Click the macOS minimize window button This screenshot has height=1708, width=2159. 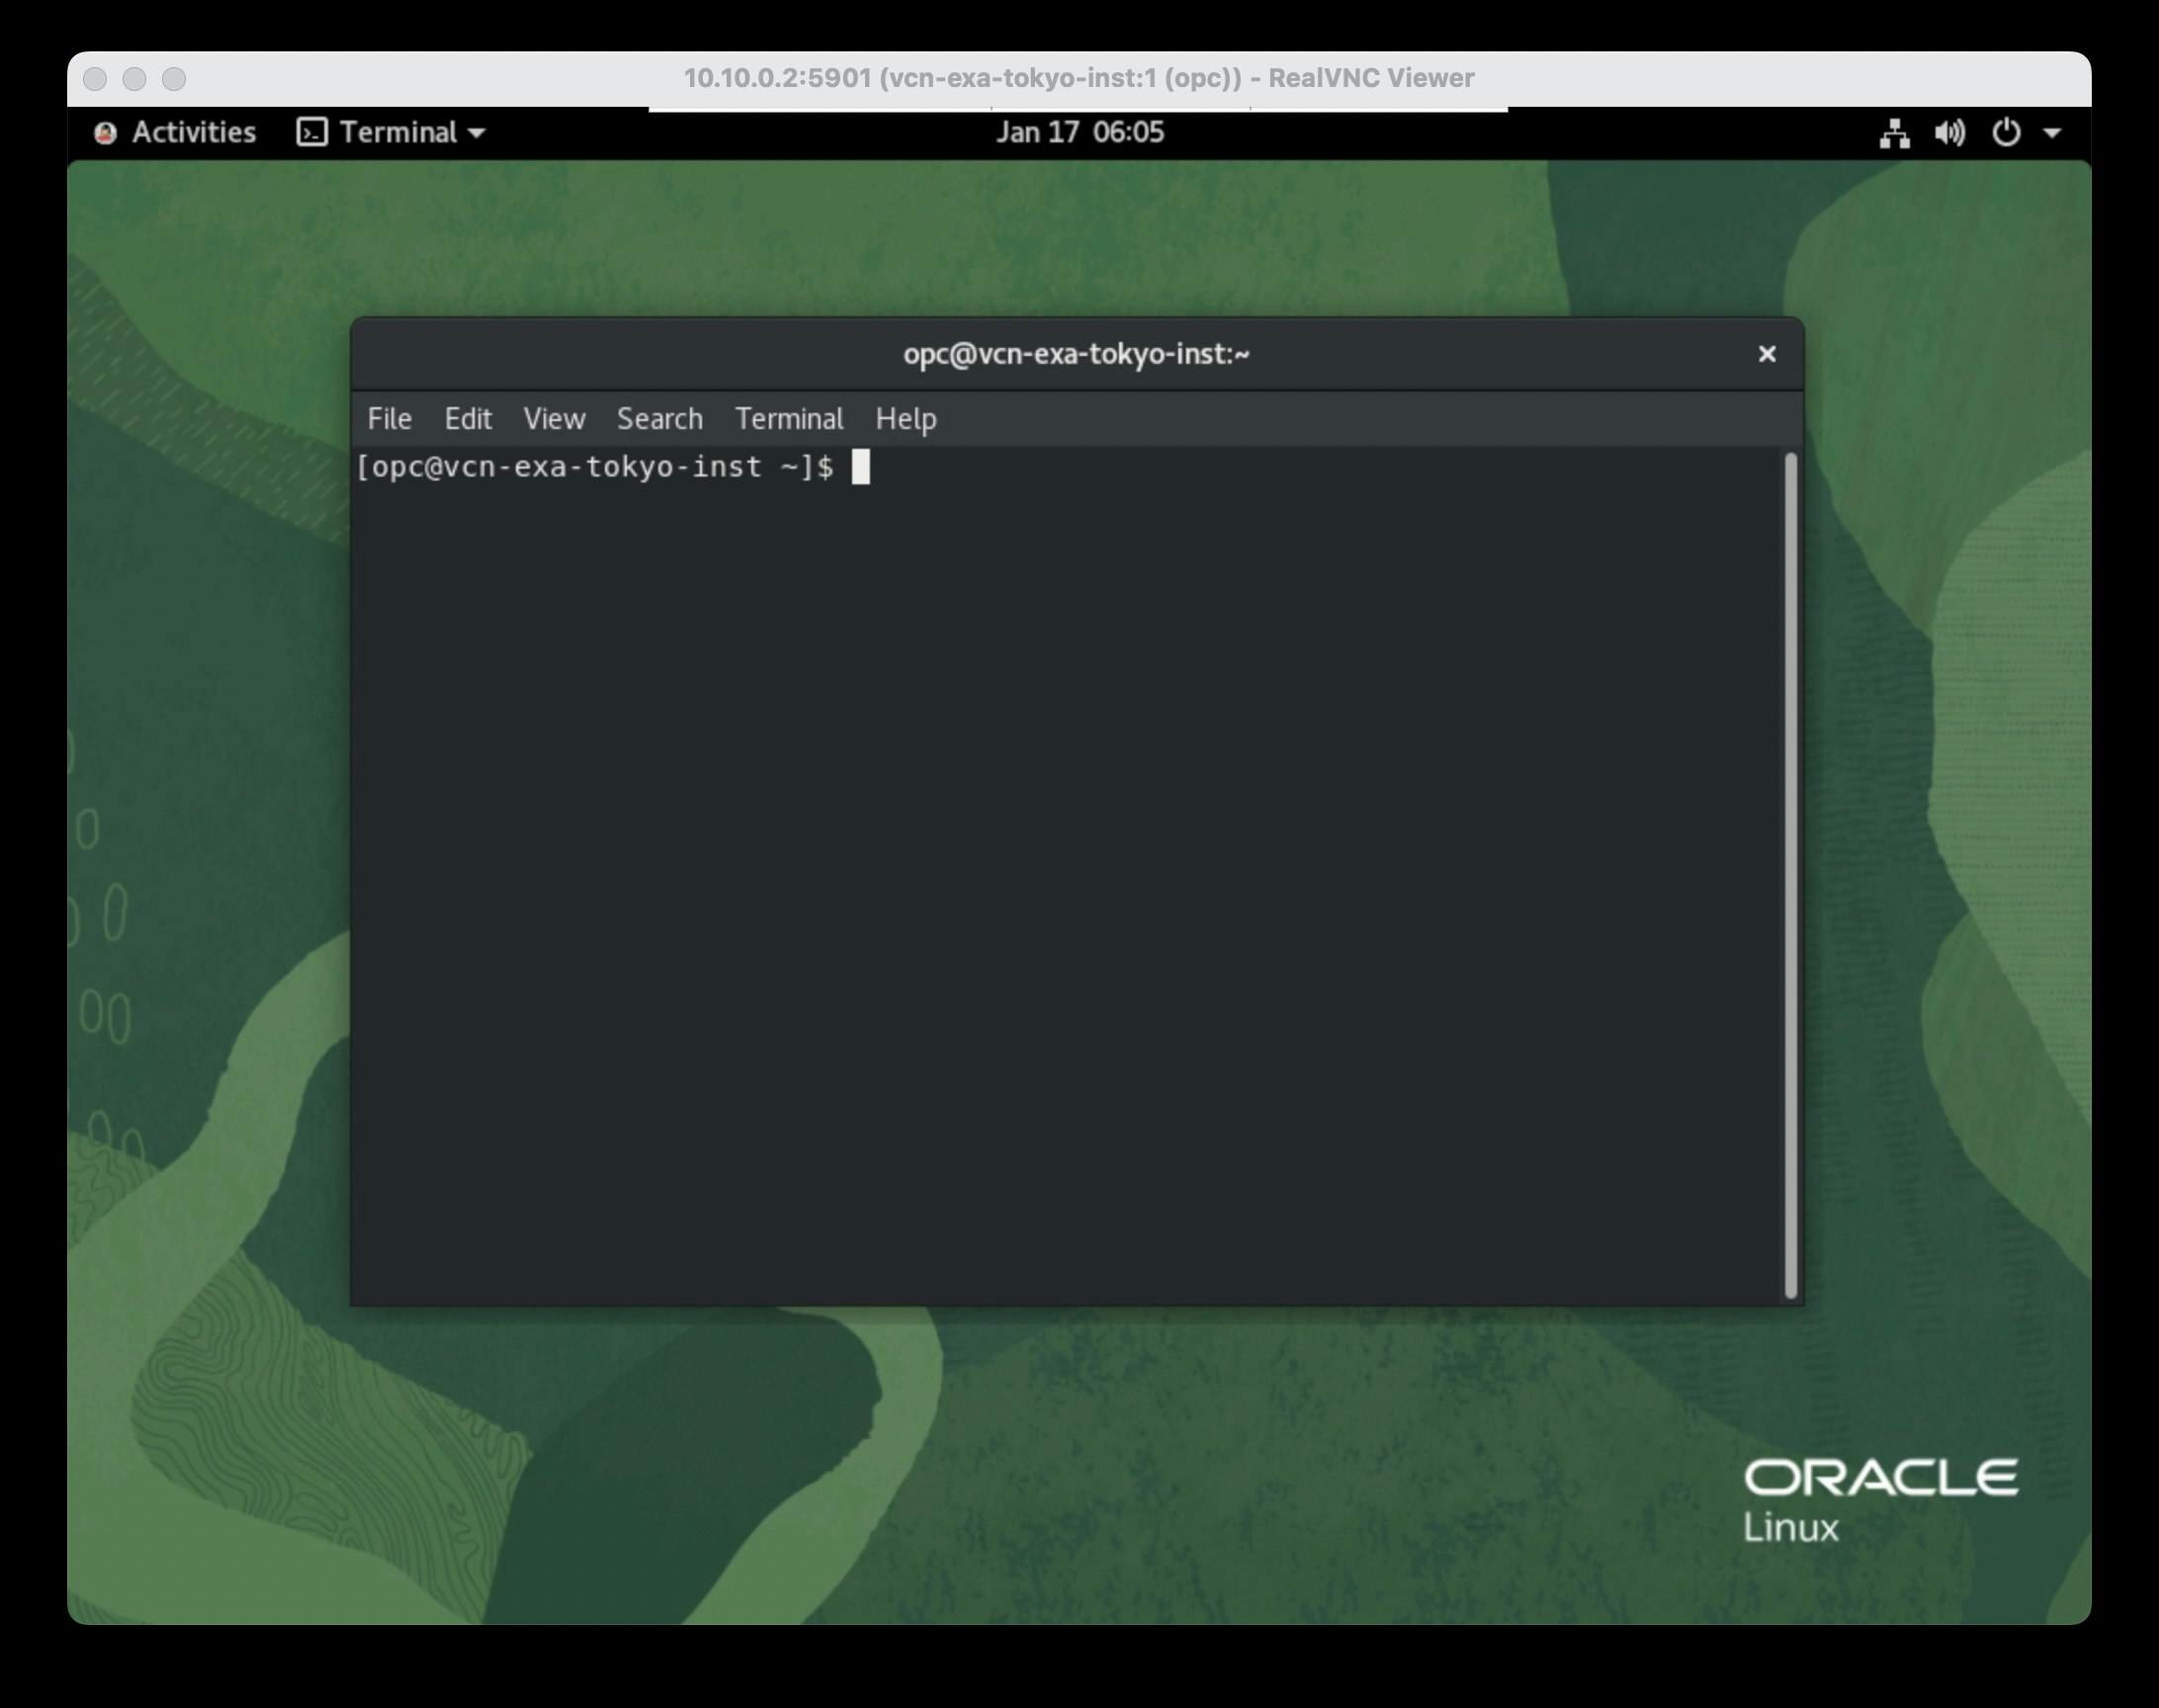pos(134,79)
